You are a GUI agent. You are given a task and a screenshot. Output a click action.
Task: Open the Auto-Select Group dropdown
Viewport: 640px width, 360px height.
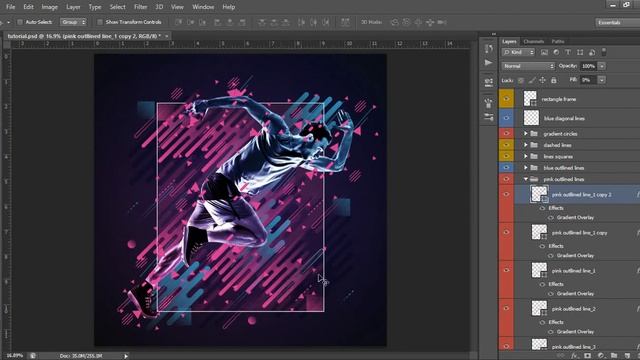click(73, 22)
